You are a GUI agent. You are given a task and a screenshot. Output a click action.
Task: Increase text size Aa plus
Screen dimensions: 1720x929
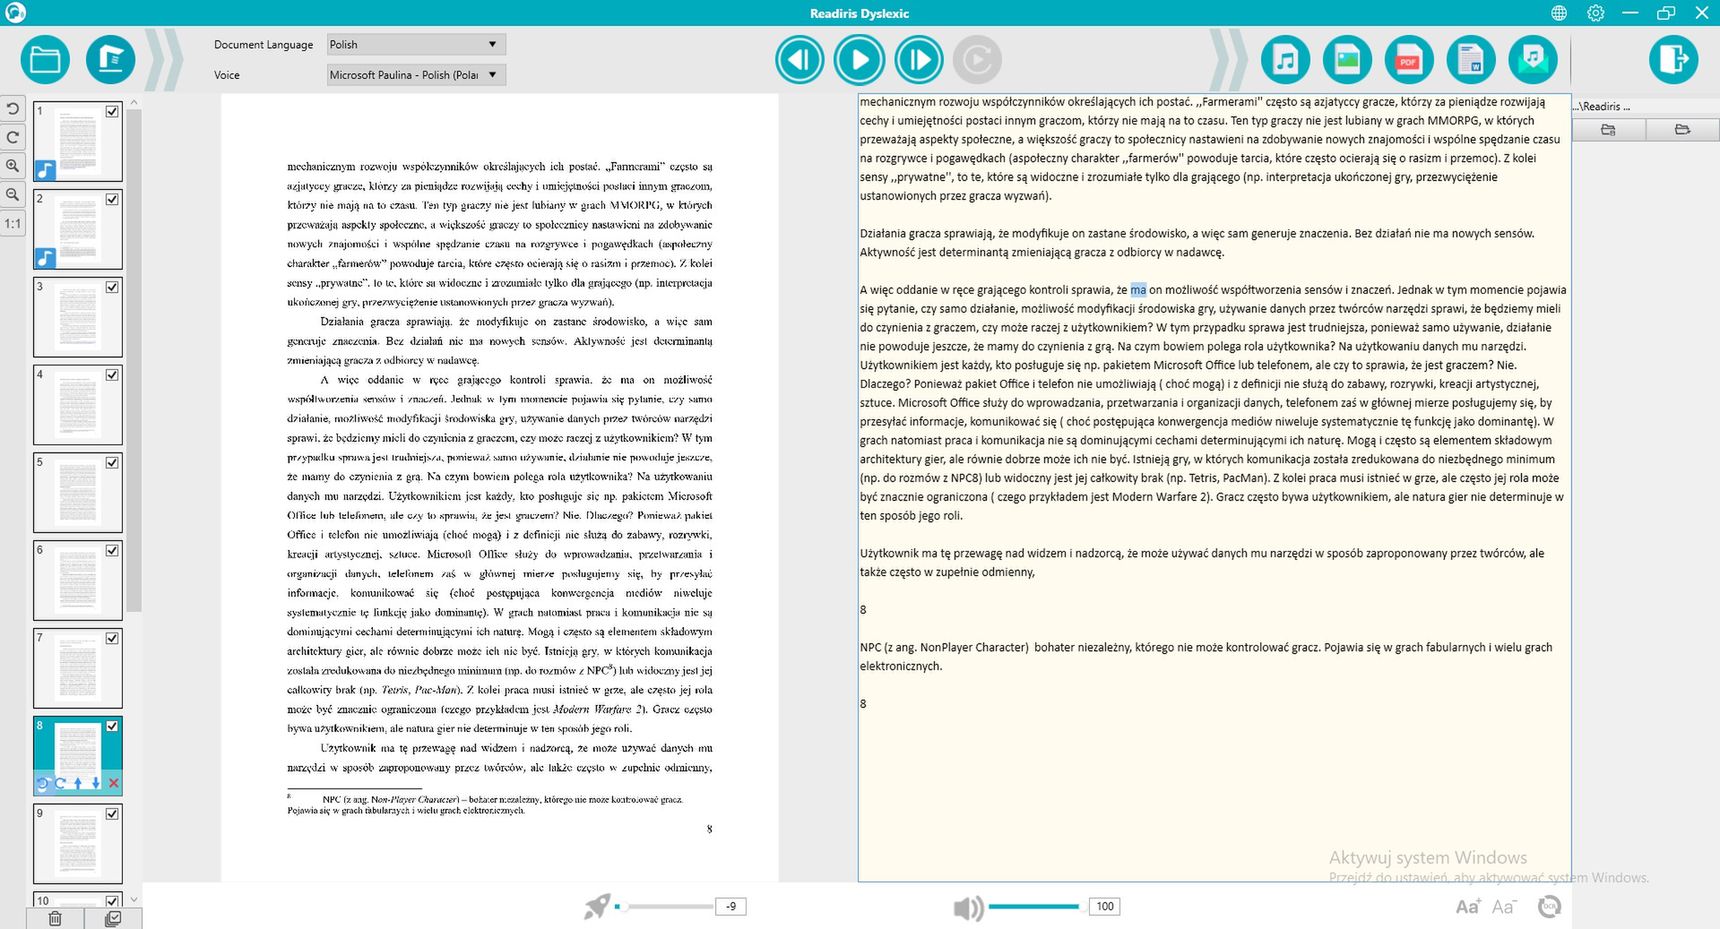pos(1467,907)
